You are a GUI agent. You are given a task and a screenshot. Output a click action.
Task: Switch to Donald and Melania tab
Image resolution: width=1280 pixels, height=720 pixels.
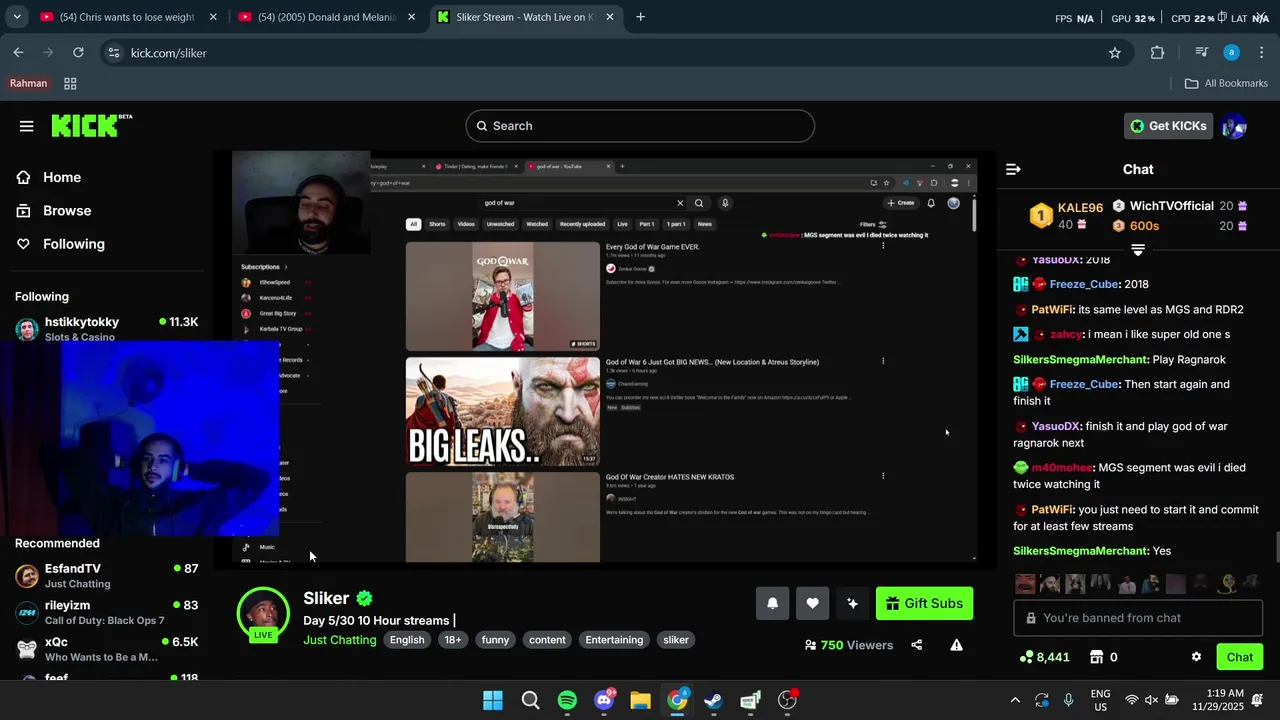(x=325, y=17)
